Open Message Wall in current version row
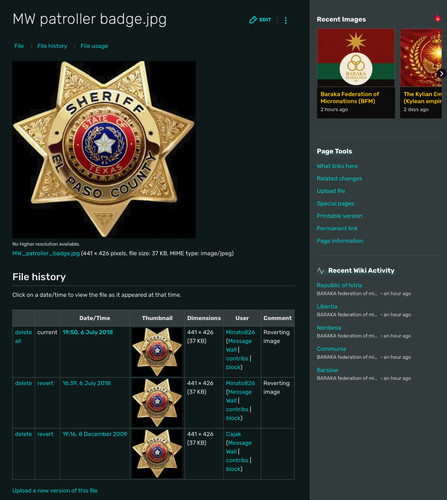Image resolution: width=447 pixels, height=500 pixels. click(239, 345)
